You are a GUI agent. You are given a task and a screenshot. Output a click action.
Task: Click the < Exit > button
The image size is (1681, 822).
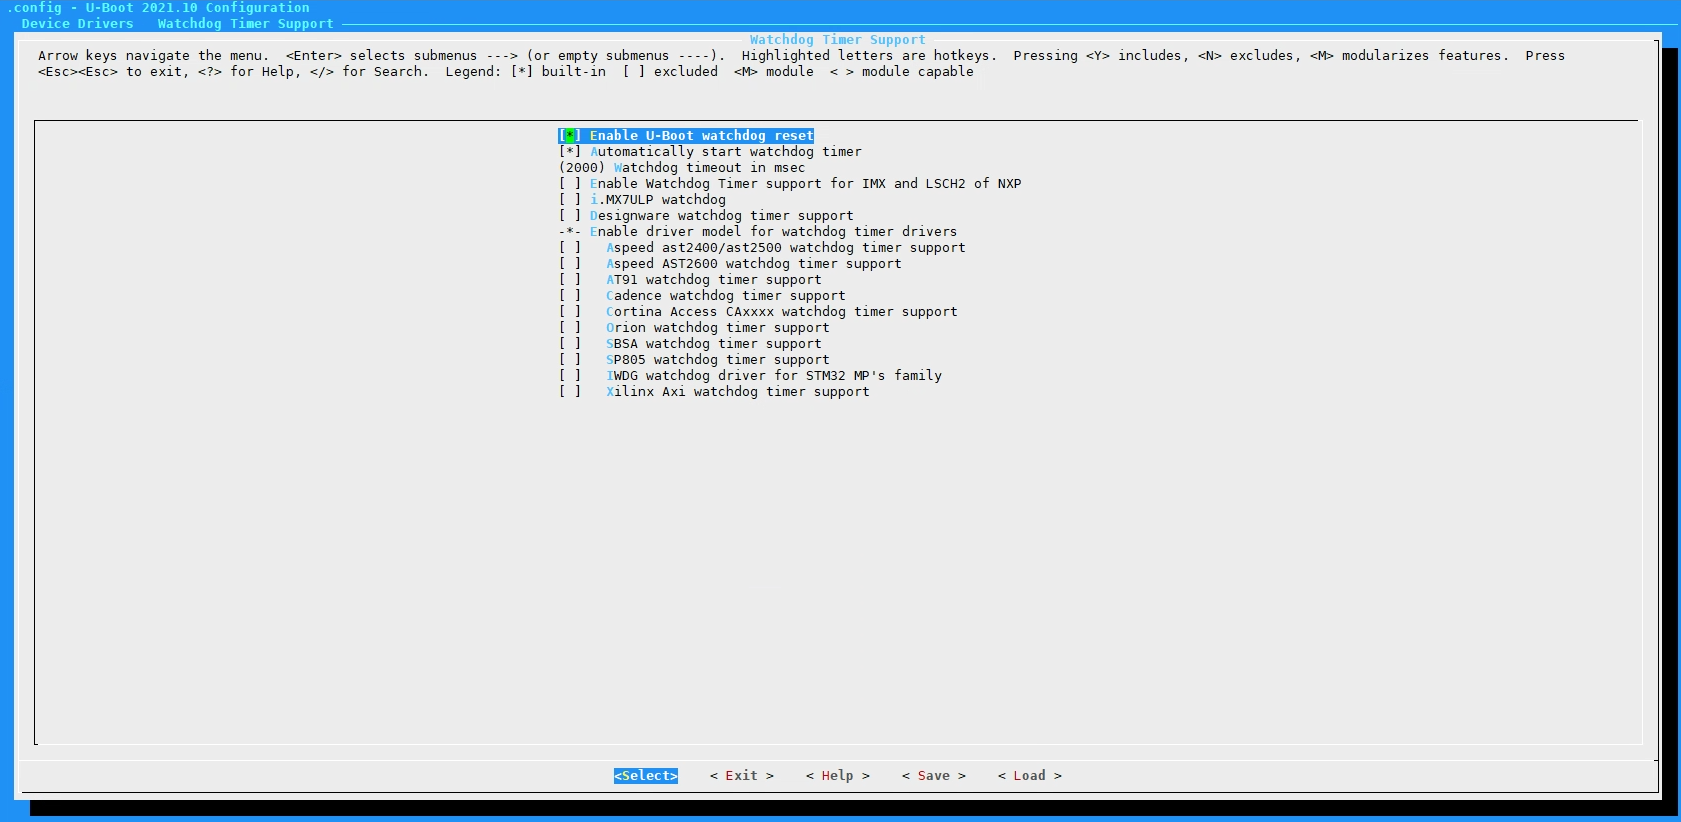[742, 776]
